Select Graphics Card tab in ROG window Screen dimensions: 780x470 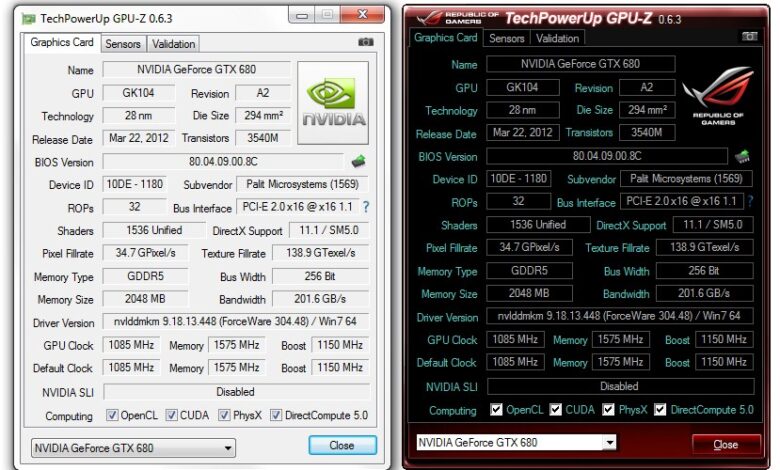(x=445, y=38)
